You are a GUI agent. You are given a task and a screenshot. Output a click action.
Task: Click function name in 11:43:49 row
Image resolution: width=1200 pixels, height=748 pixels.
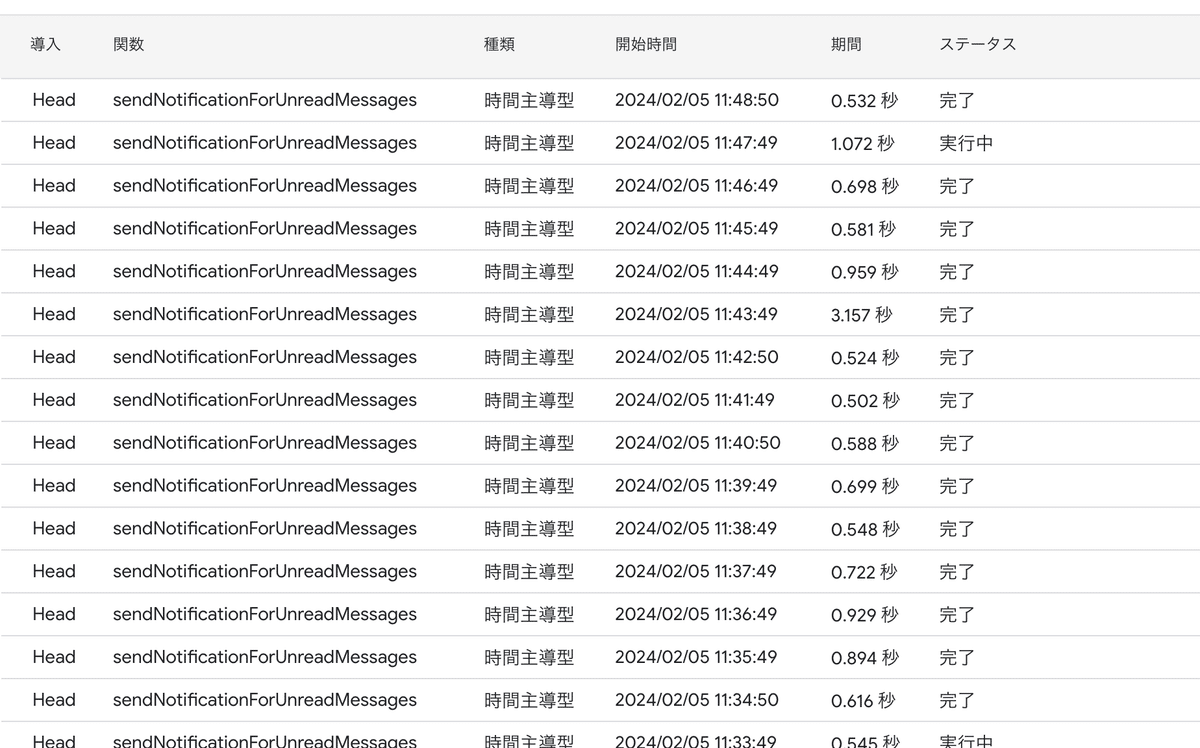265,314
